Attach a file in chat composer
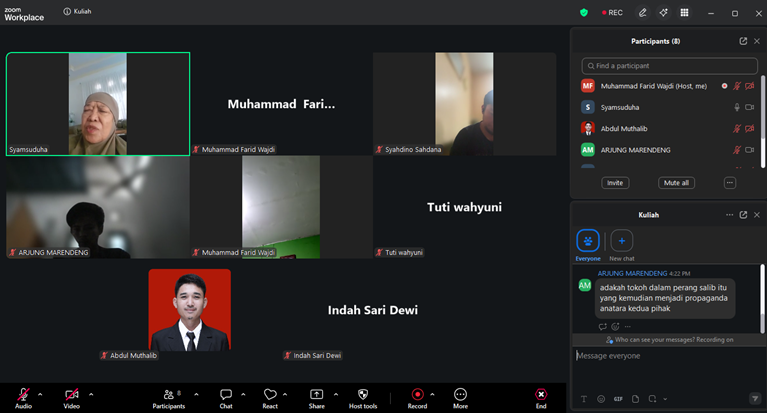The height and width of the screenshot is (413, 767). point(635,399)
